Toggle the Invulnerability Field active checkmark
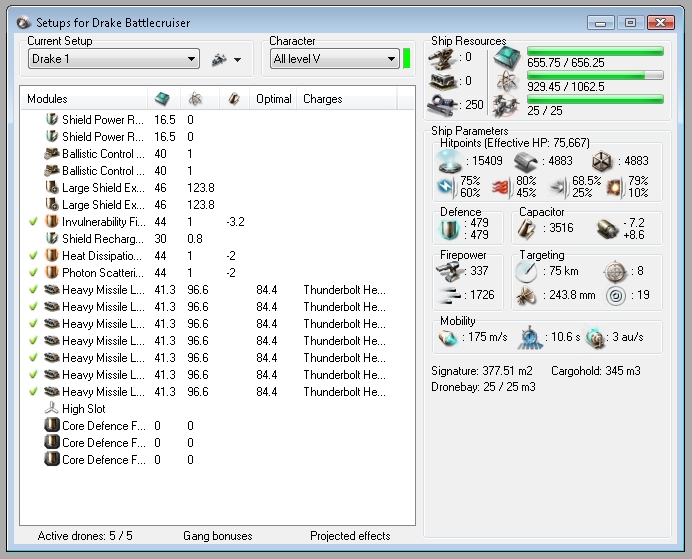The width and height of the screenshot is (692, 559). 33,221
